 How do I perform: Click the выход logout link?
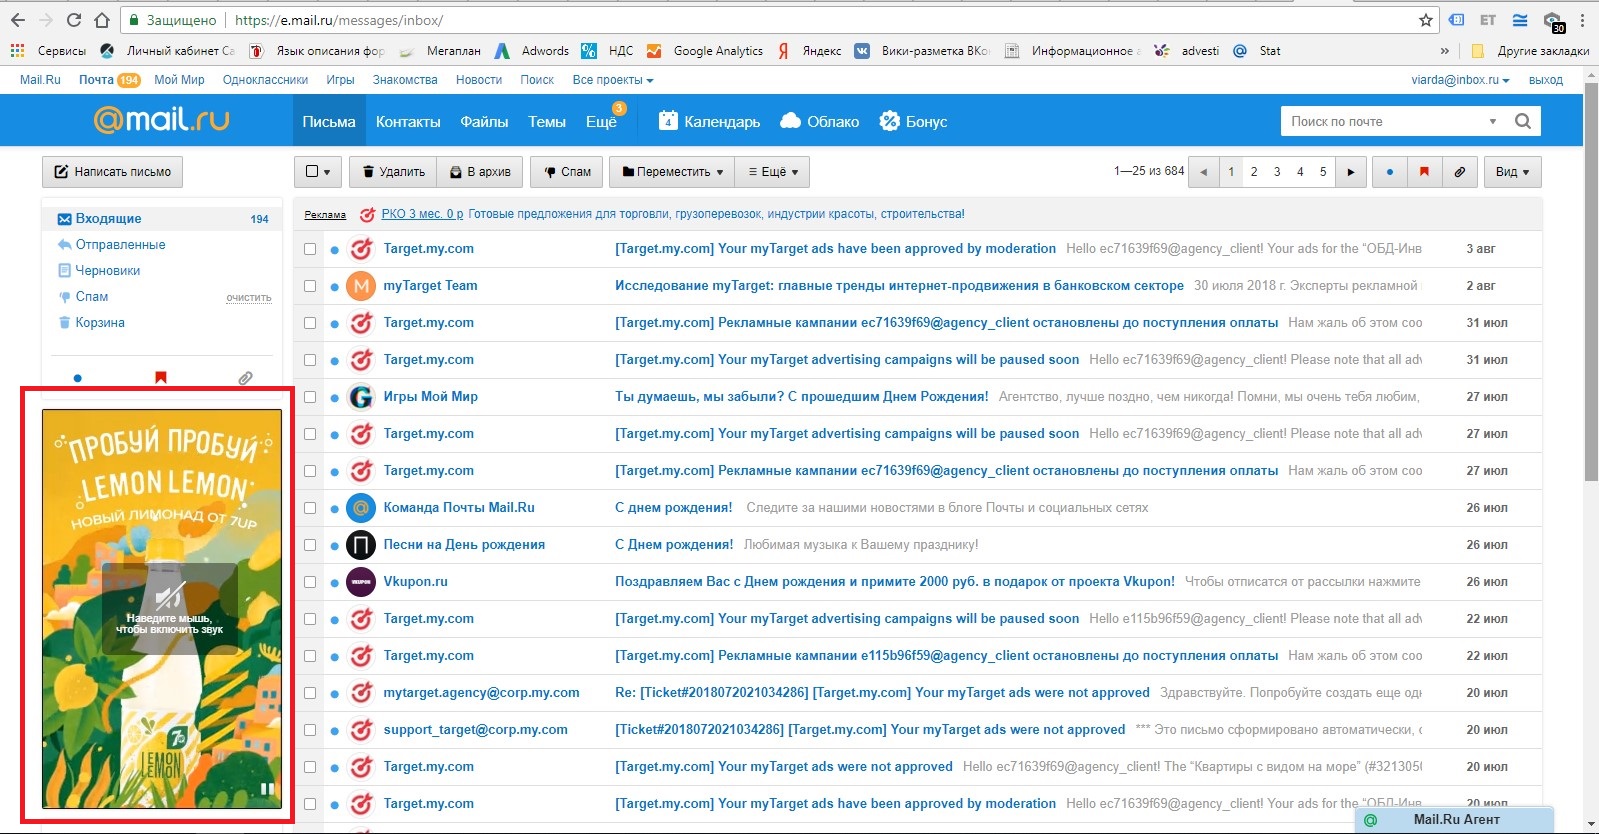click(x=1546, y=80)
